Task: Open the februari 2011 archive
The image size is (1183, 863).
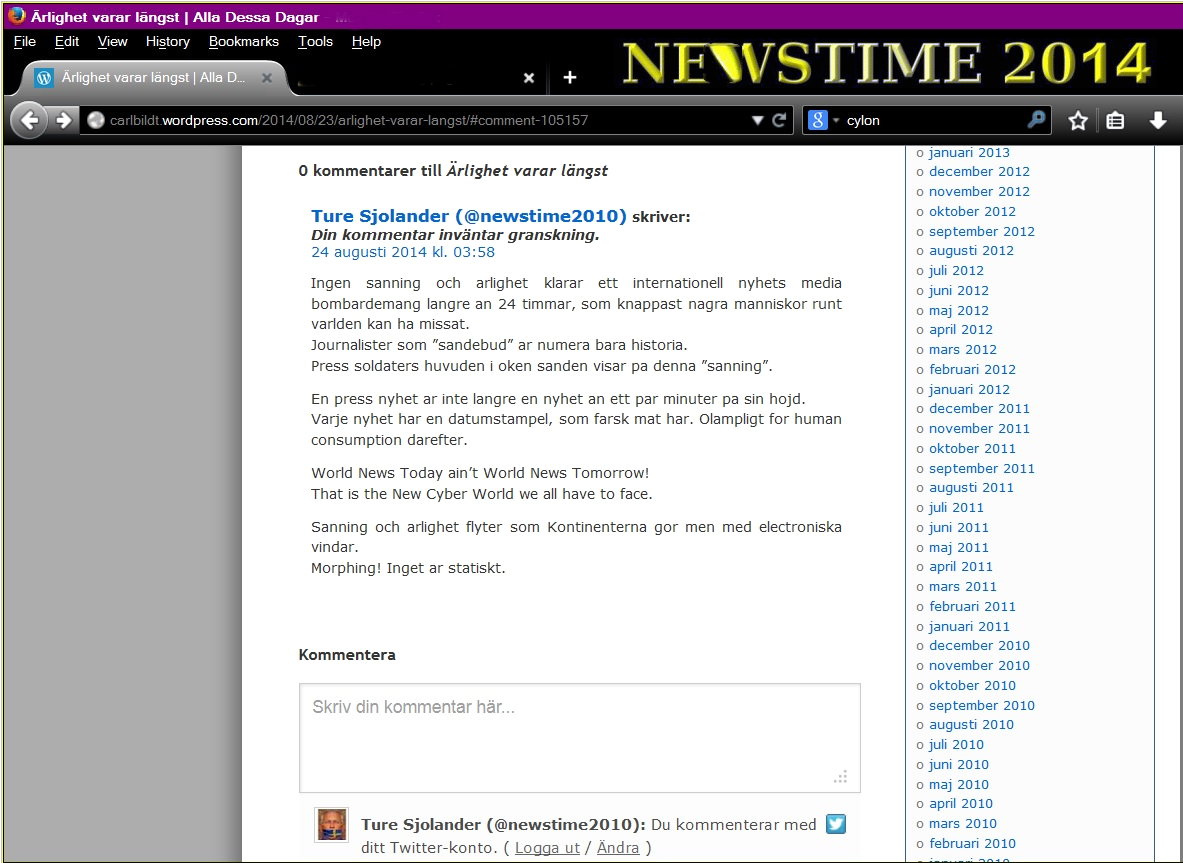Action: pos(972,607)
